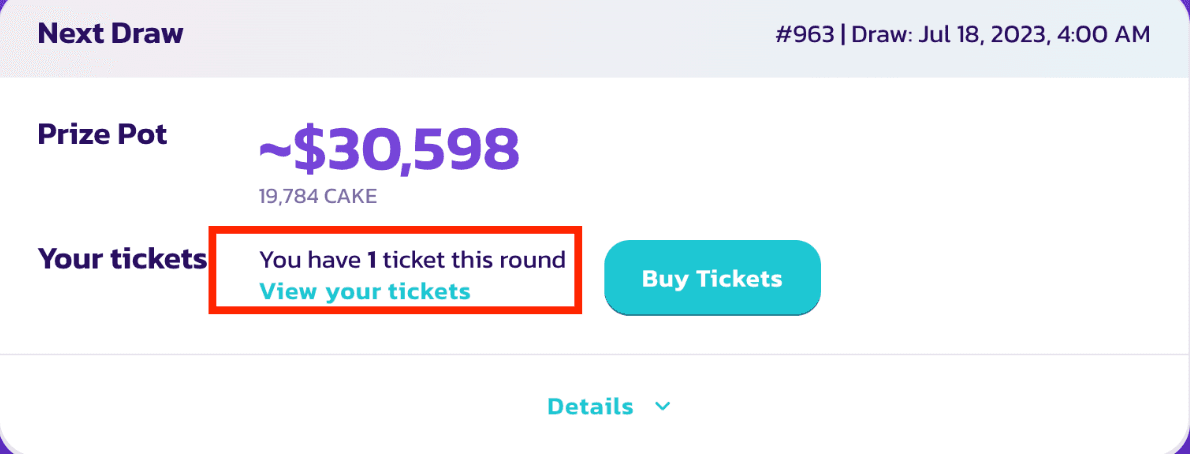This screenshot has height=454, width=1192.
Task: Click the ~$30,598 prize amount
Action: point(390,150)
